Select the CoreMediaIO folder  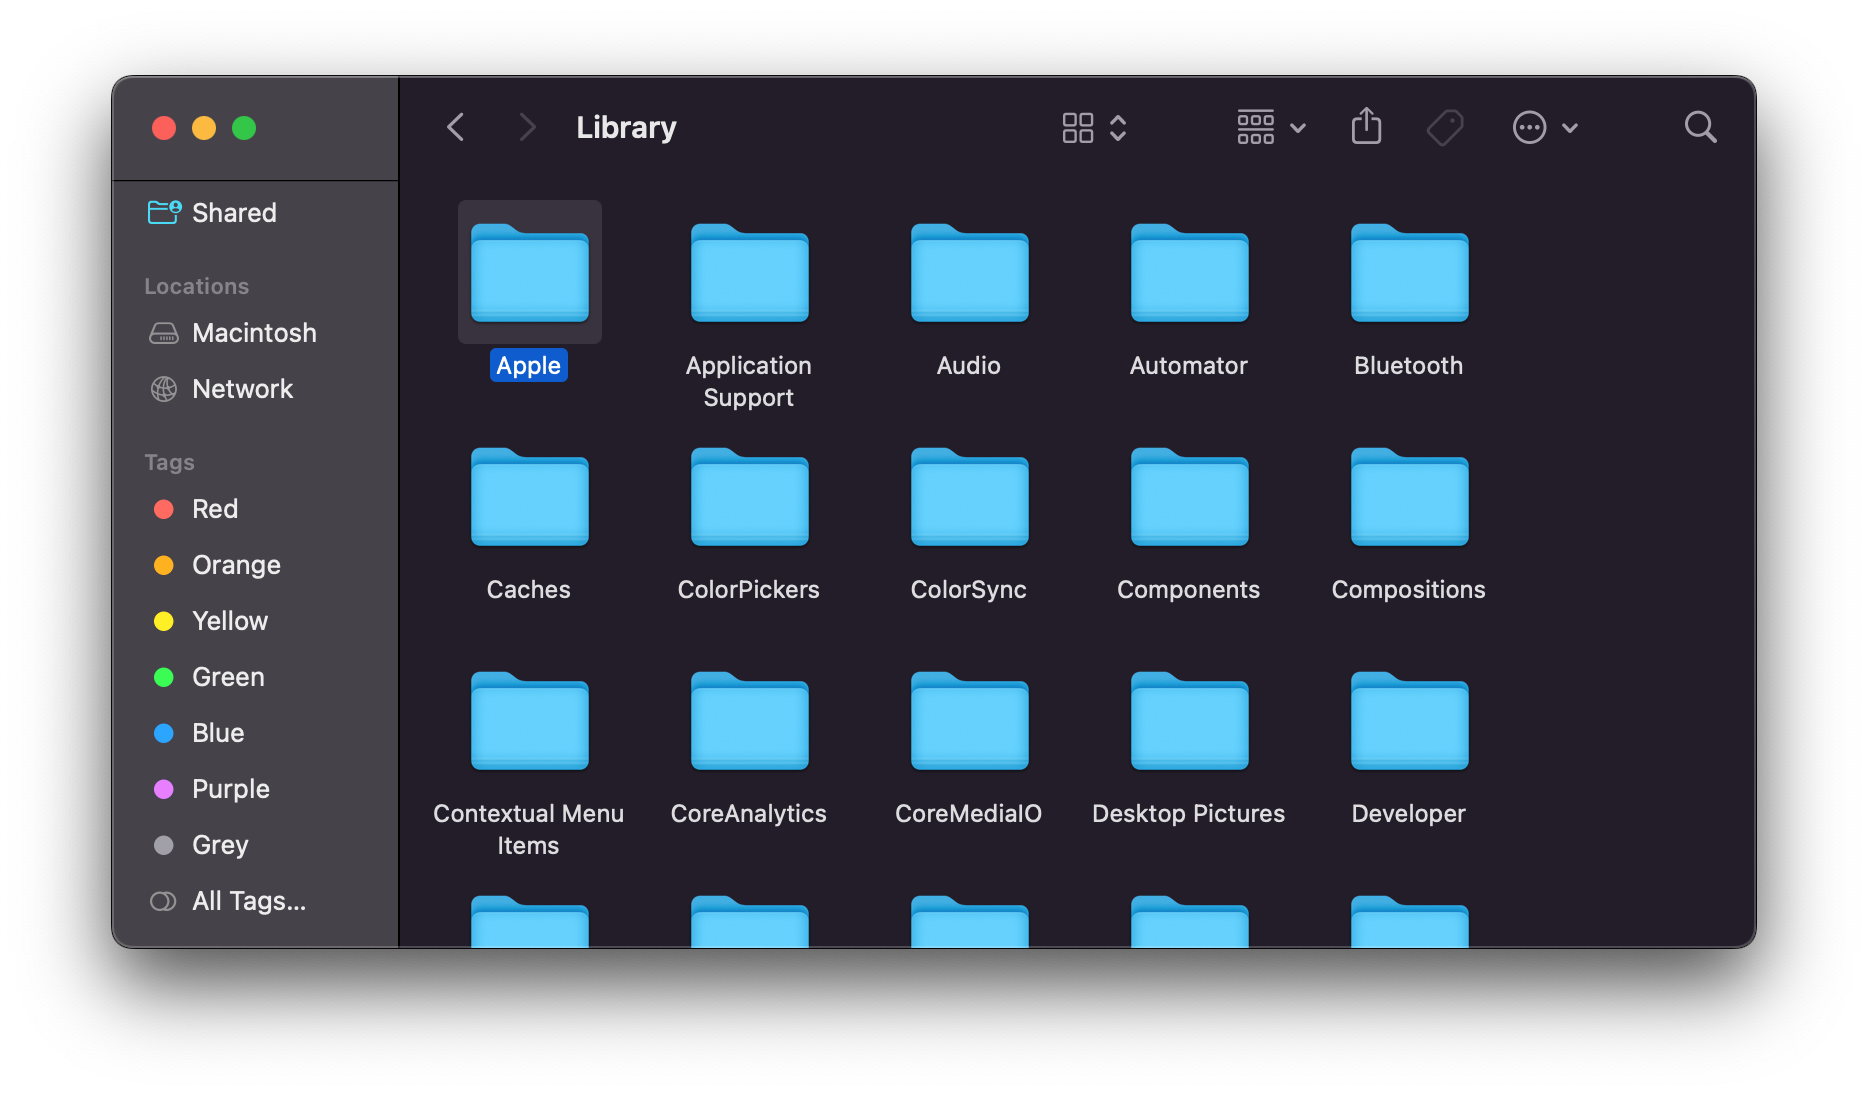pos(970,720)
